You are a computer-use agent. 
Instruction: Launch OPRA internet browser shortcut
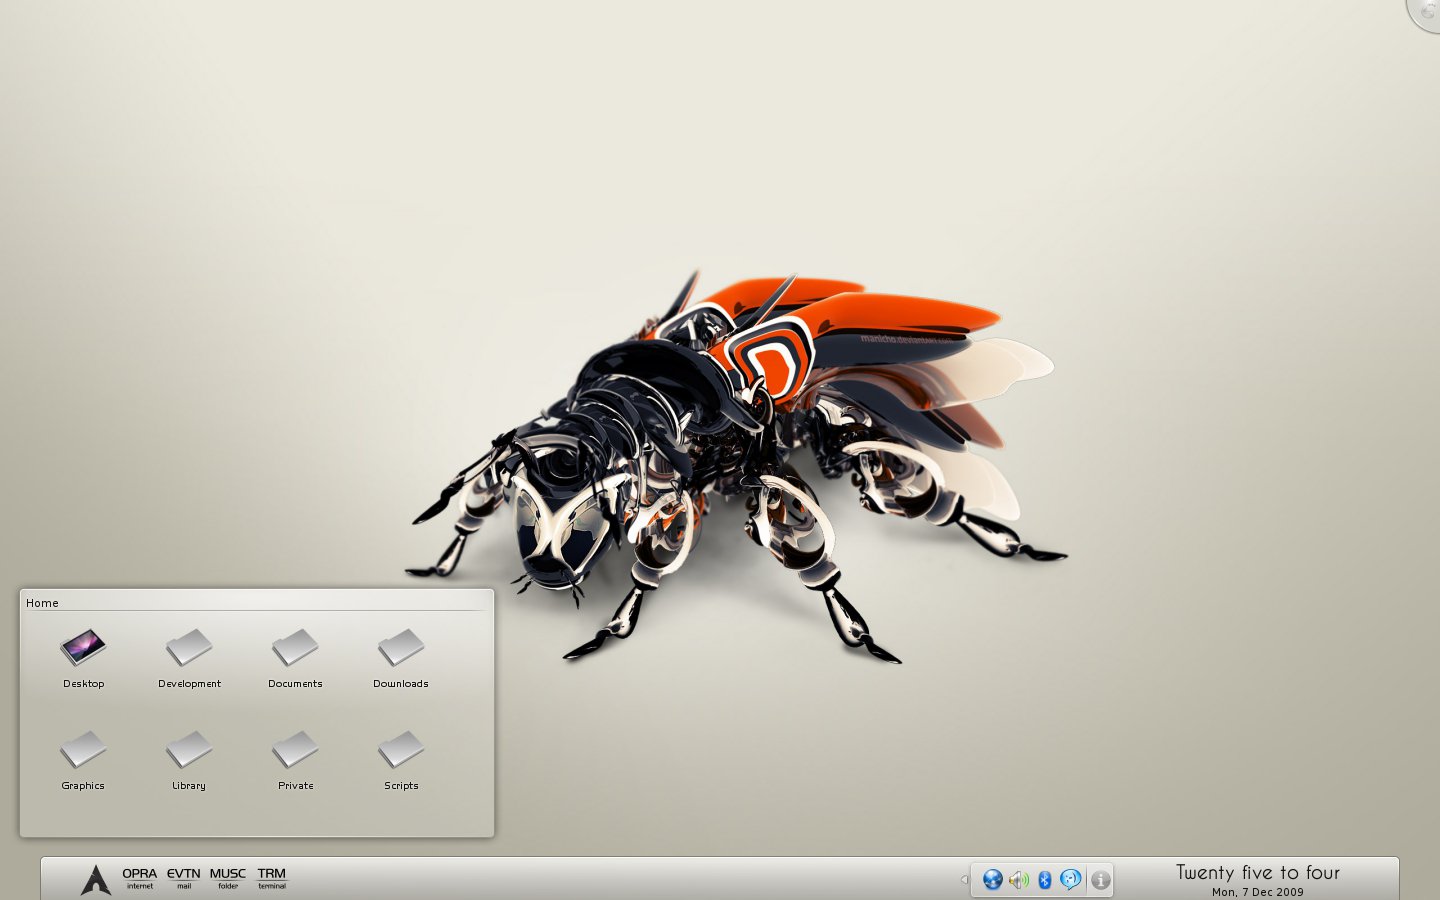[140, 878]
